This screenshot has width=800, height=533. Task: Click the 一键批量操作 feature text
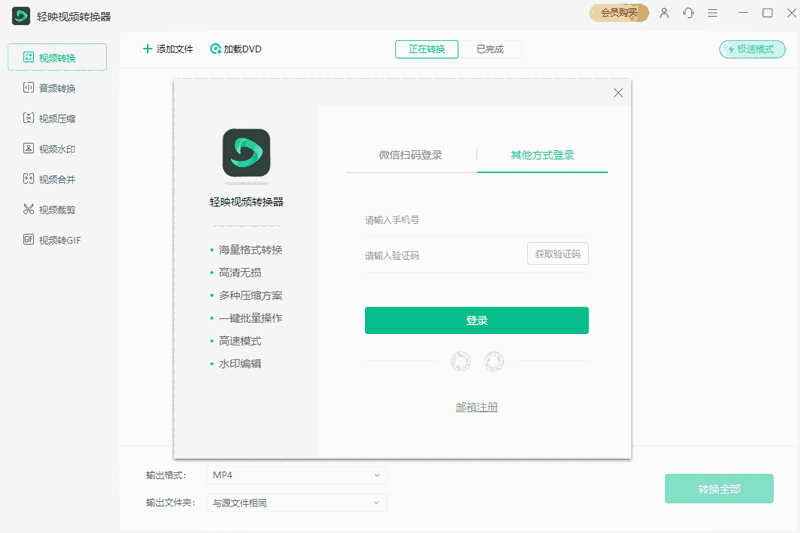[251, 318]
